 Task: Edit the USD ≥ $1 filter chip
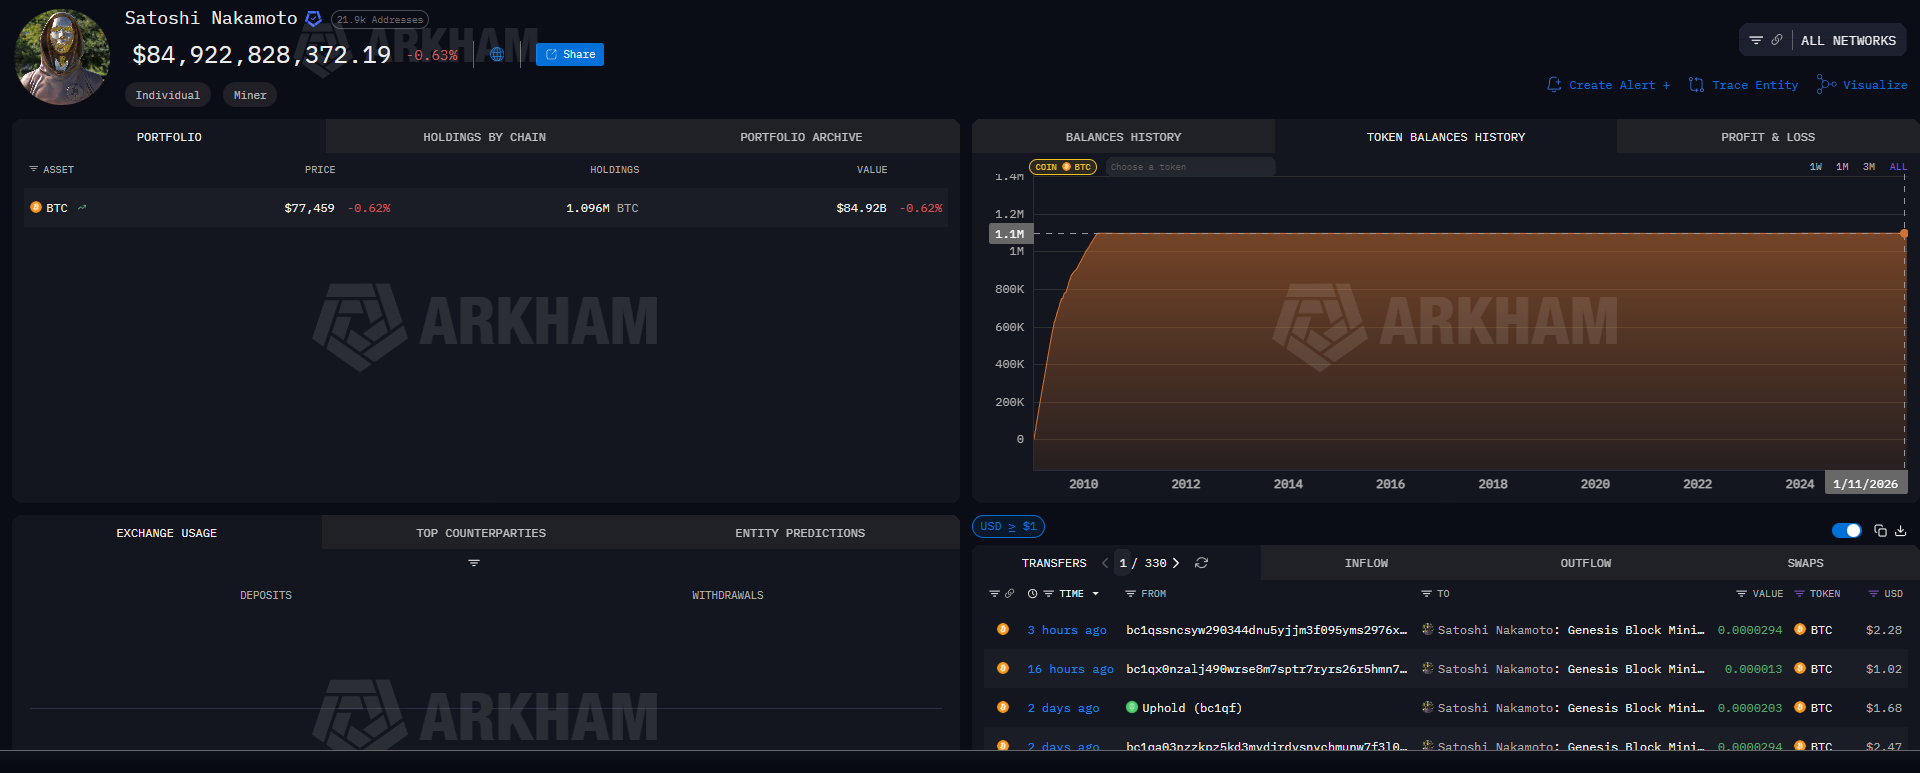pyautogui.click(x=1008, y=526)
